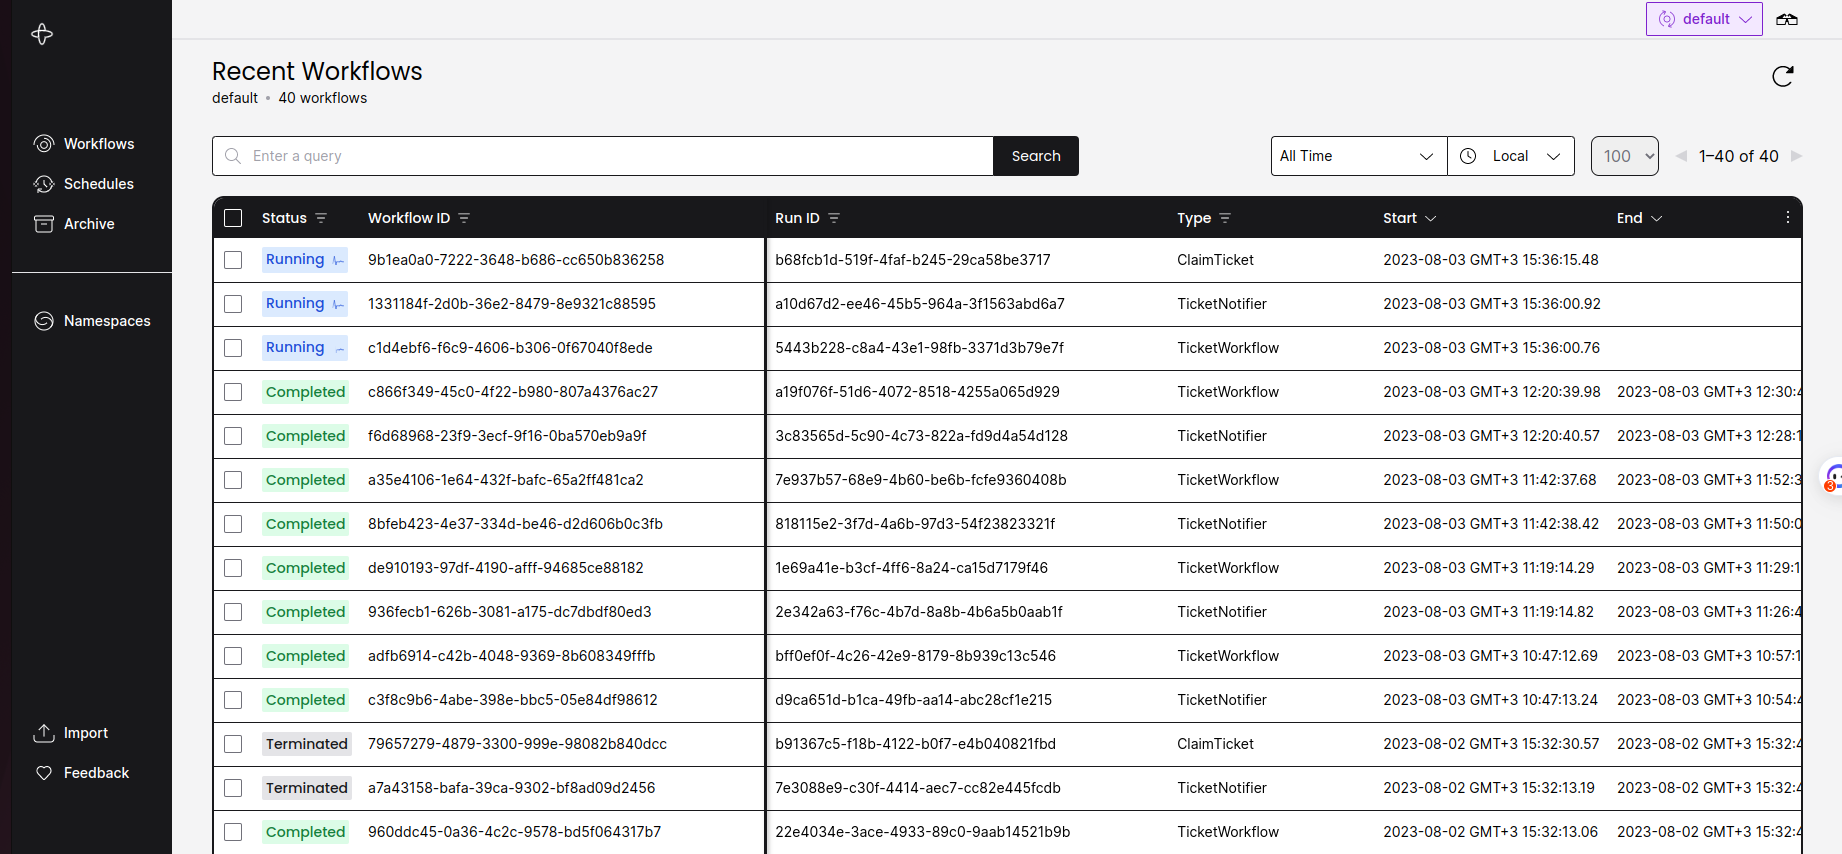The height and width of the screenshot is (854, 1842).
Task: Go to the next page arrow
Action: pos(1797,156)
